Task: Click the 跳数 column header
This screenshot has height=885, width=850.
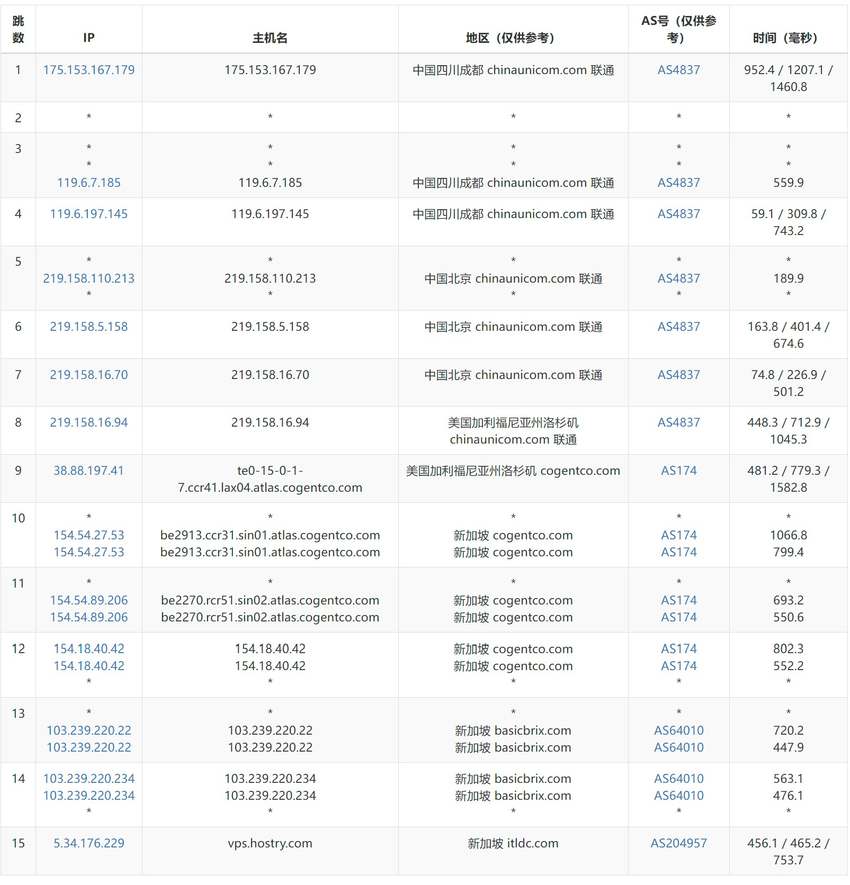Action: (x=18, y=29)
